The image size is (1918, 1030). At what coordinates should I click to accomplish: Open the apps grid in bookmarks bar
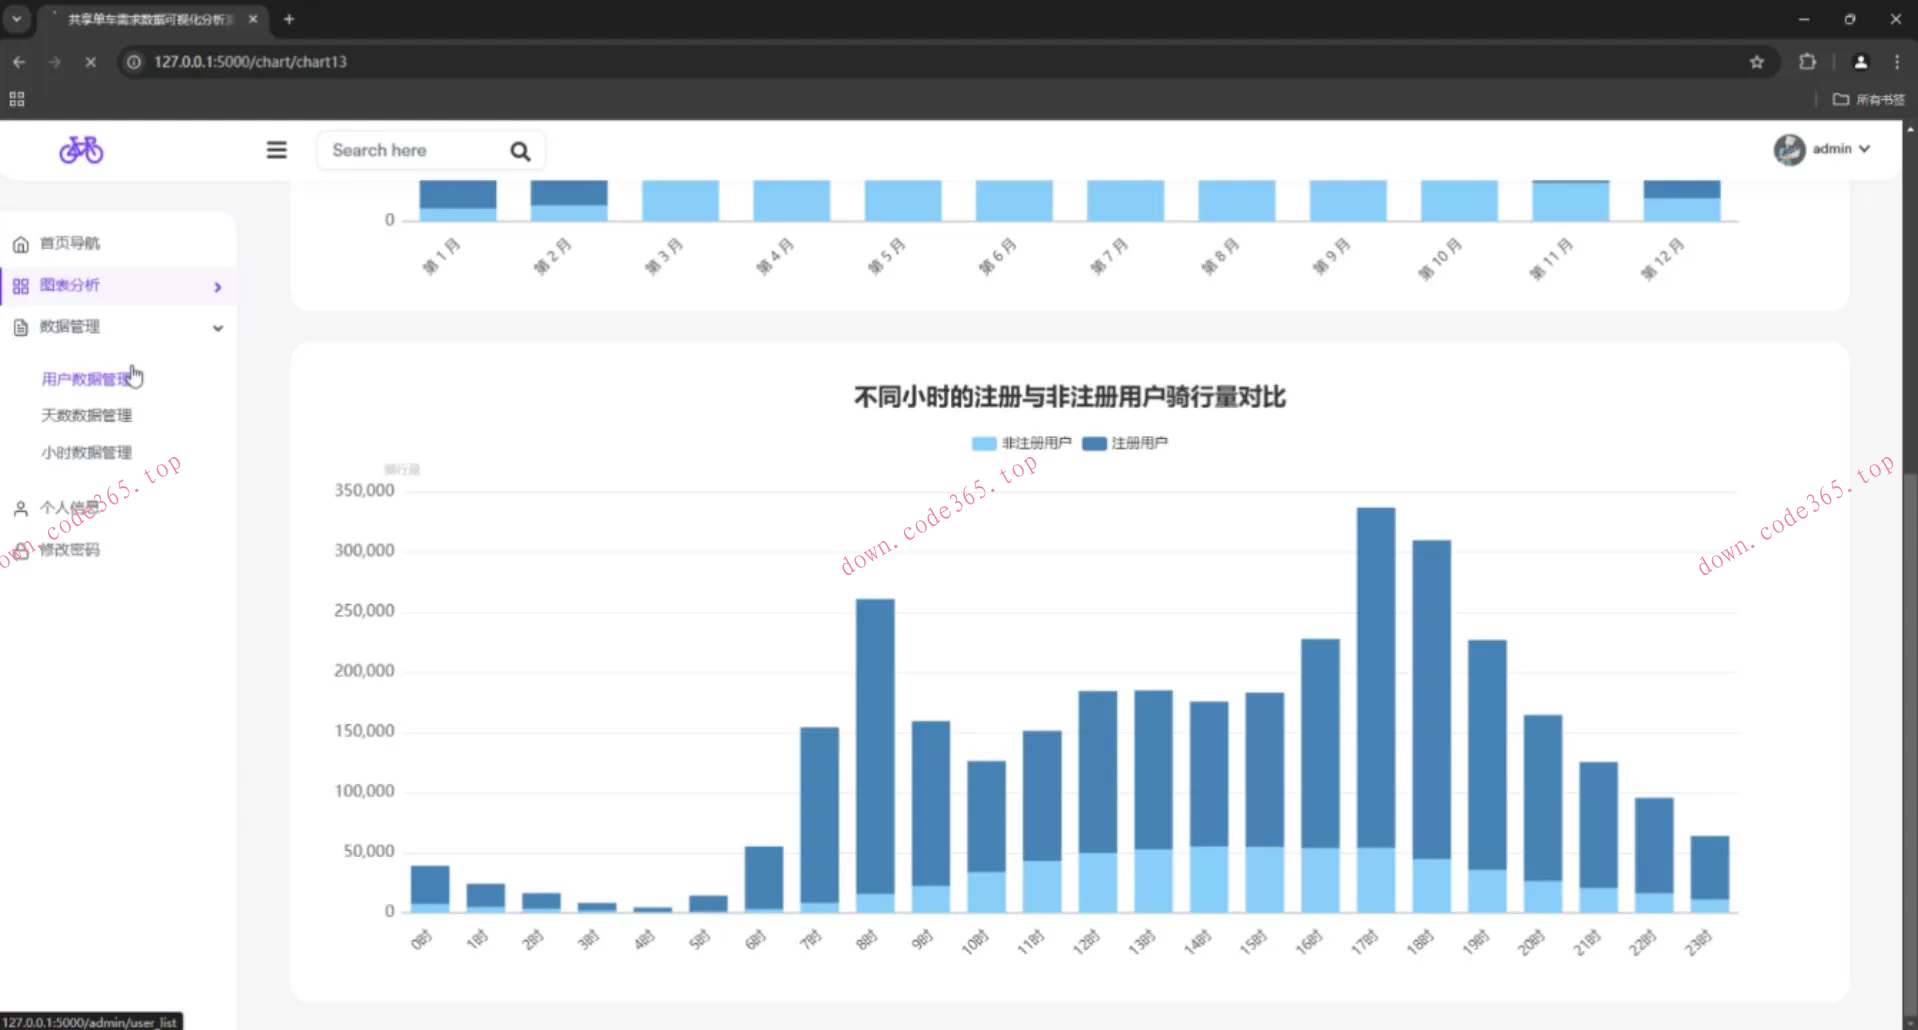(17, 99)
